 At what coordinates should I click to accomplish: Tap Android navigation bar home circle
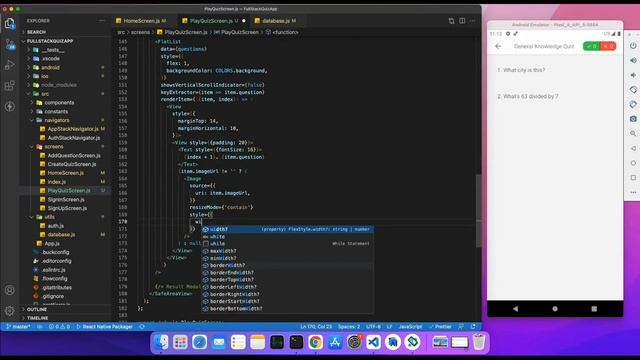(x=555, y=309)
